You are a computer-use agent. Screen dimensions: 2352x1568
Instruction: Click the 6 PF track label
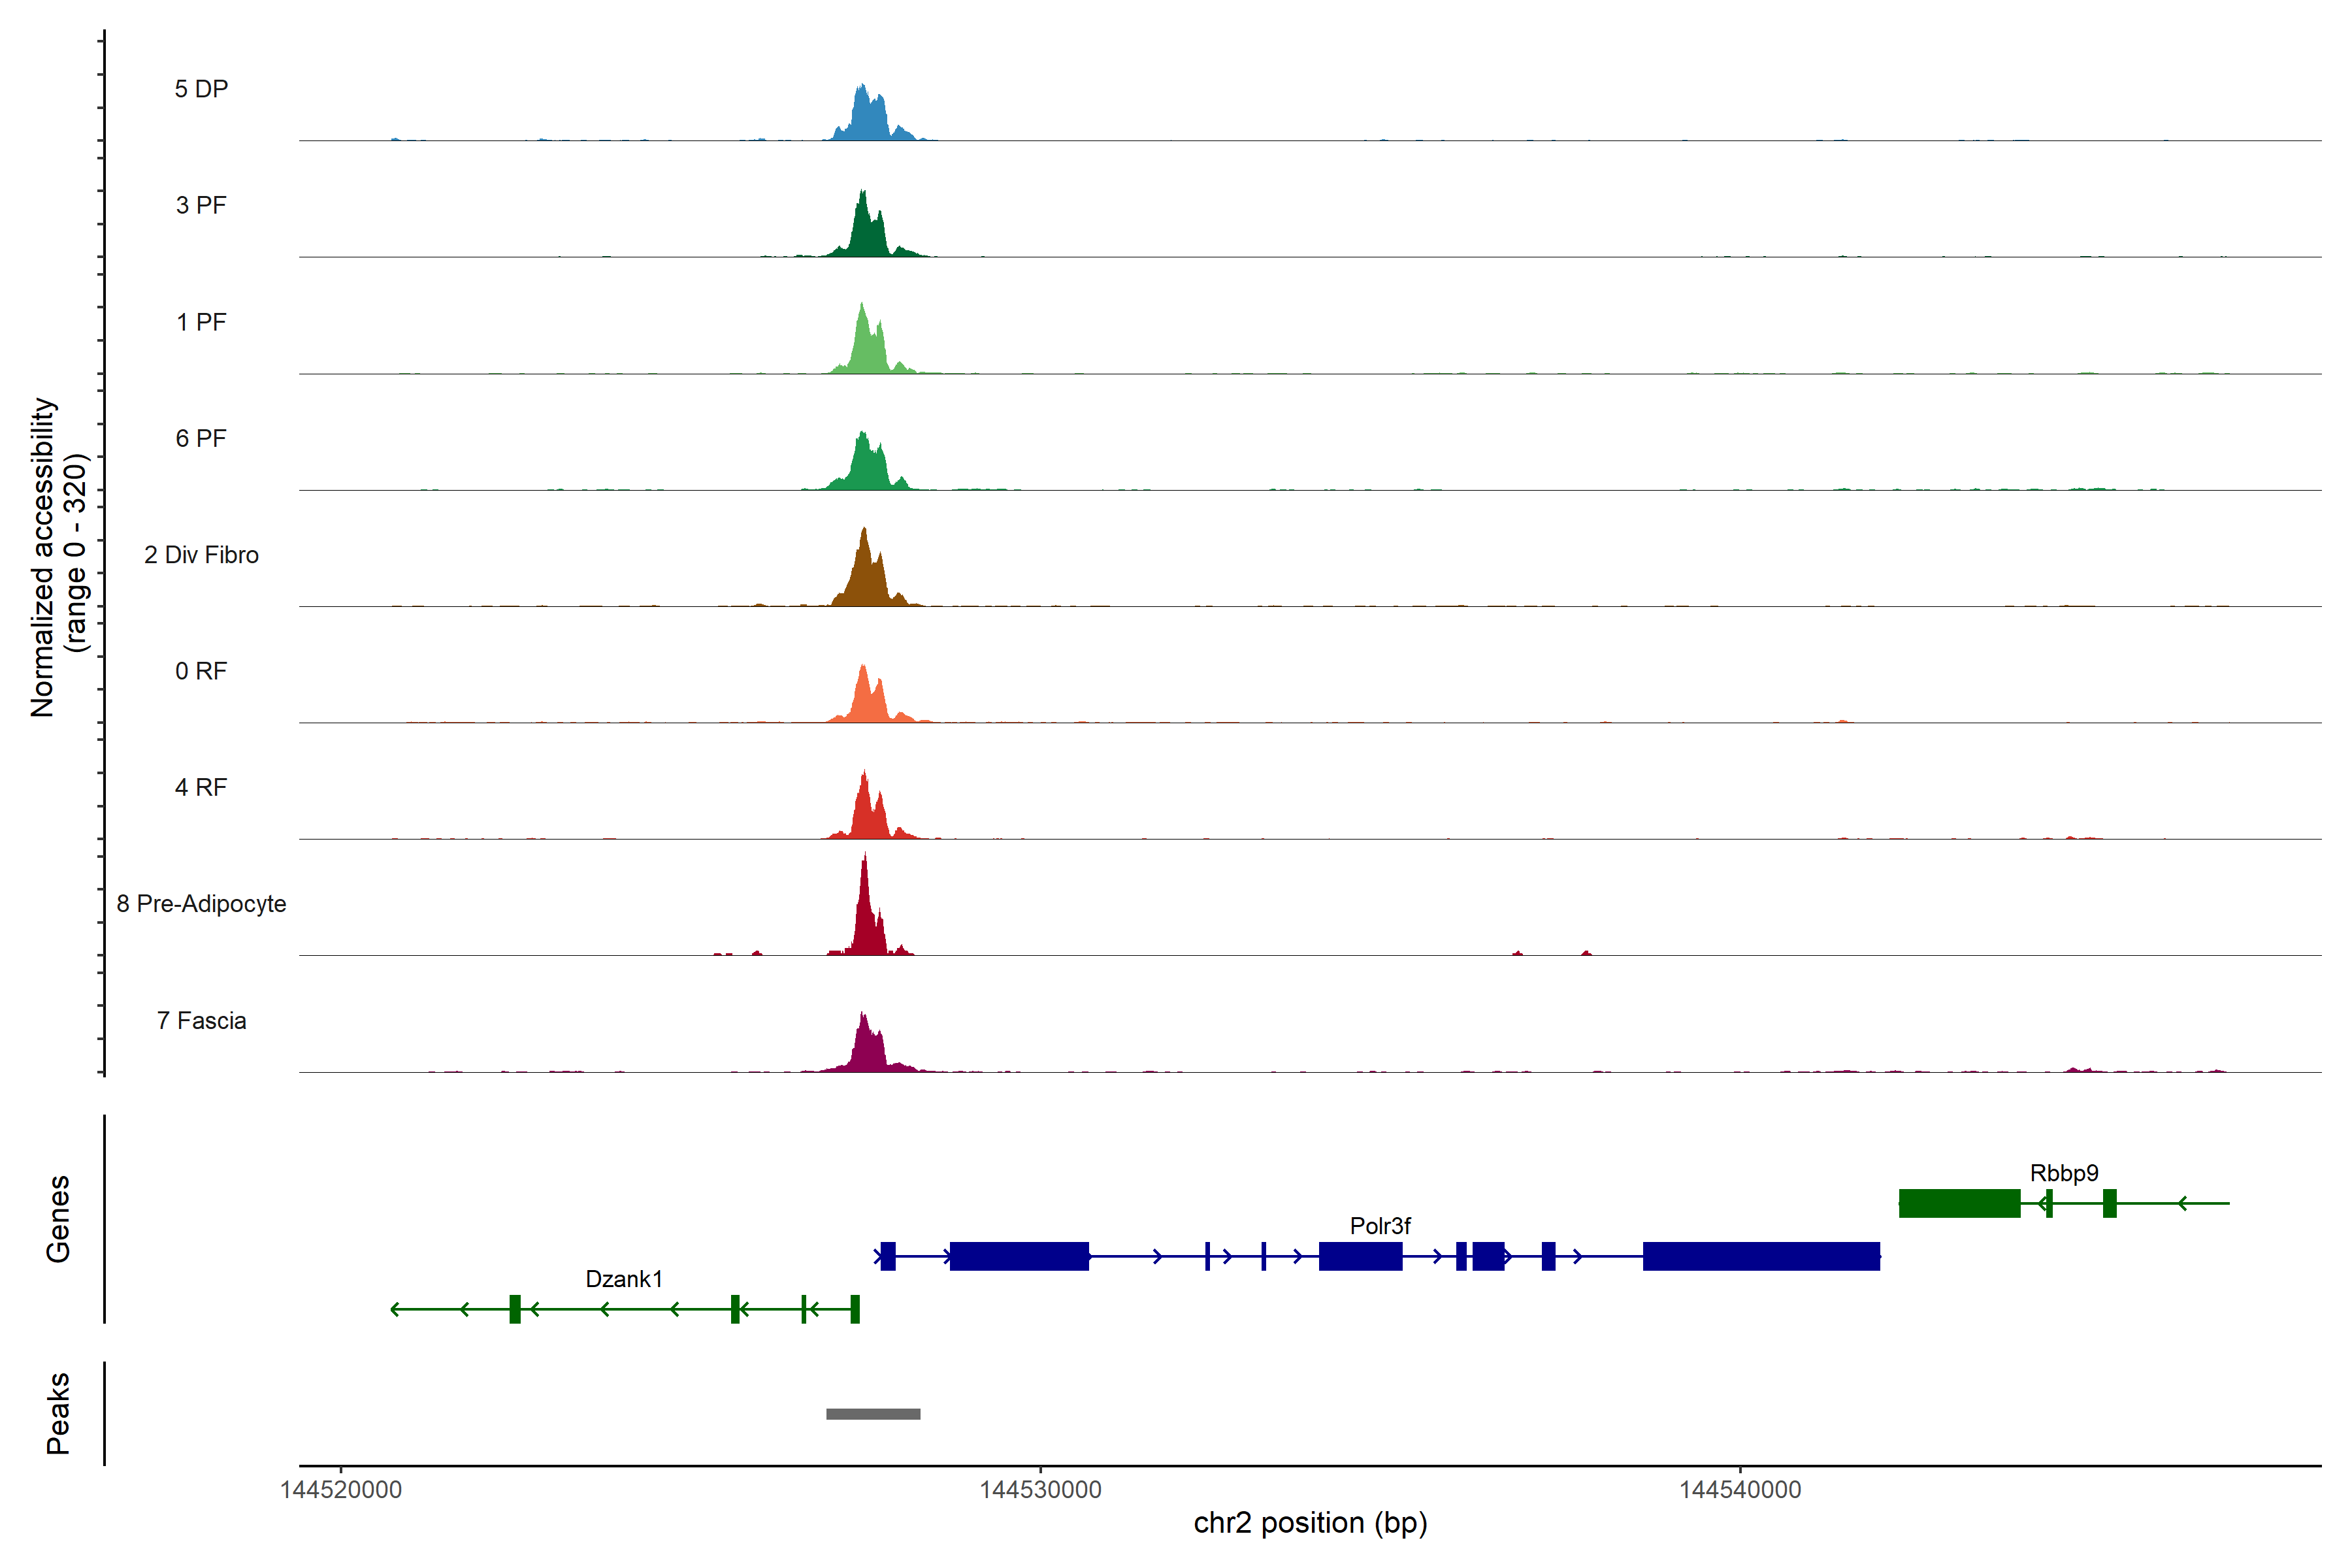pyautogui.click(x=201, y=438)
